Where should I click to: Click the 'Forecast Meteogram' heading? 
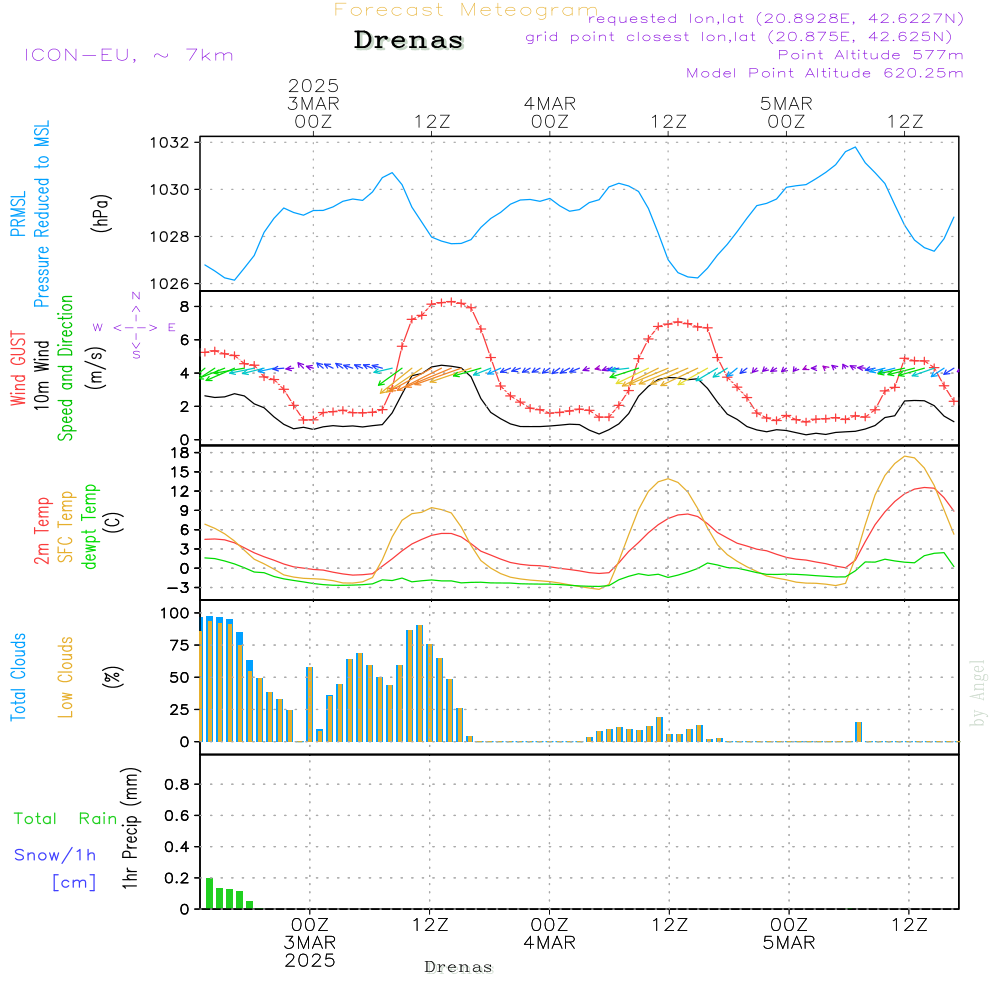[x=466, y=10]
